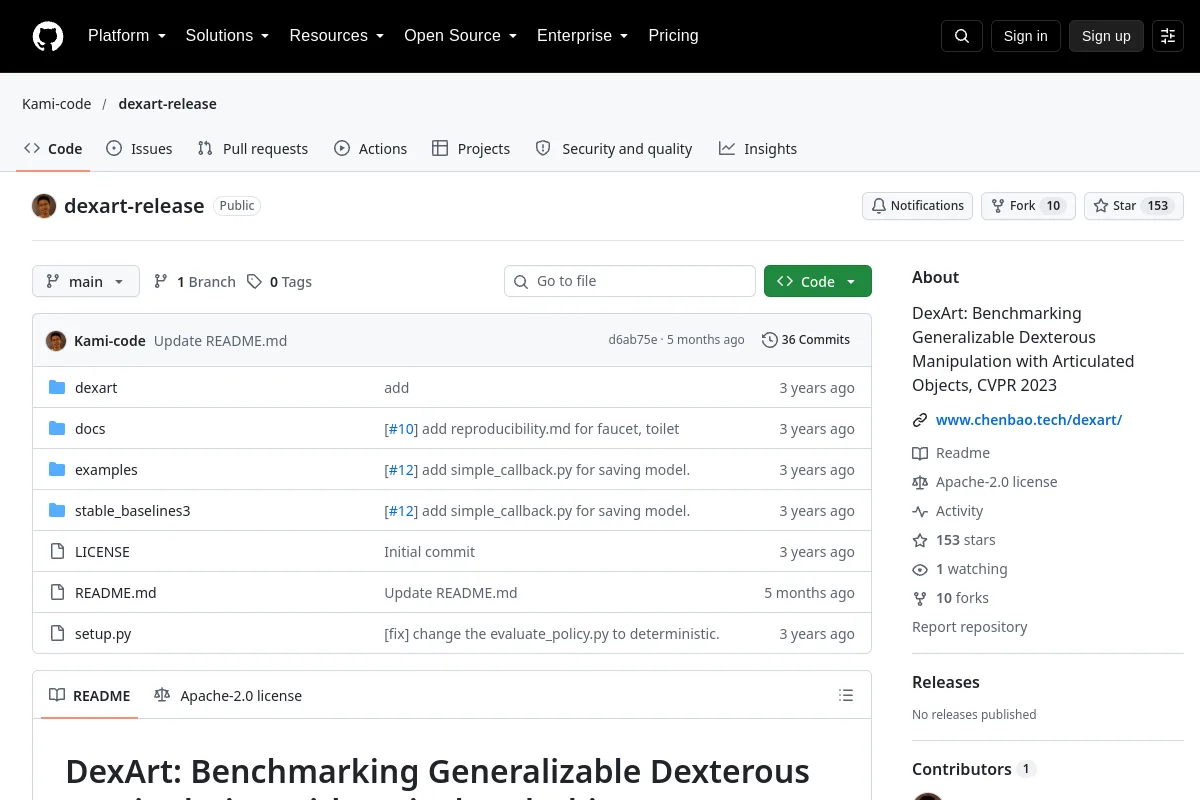The height and width of the screenshot is (800, 1200).
Task: Expand the Solutions menu
Action: pyautogui.click(x=227, y=36)
